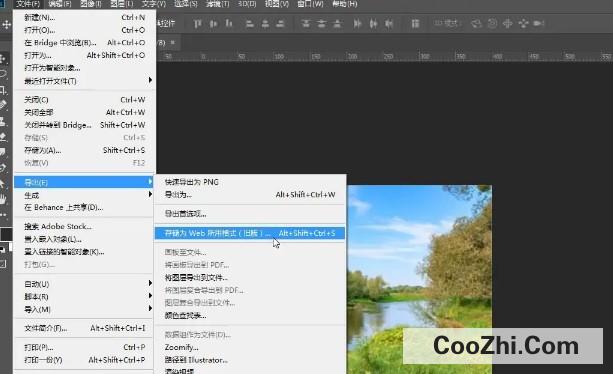Image resolution: width=613 pixels, height=374 pixels.
Task: Choose 存储为(A)... in the File menu
Action: [84, 150]
